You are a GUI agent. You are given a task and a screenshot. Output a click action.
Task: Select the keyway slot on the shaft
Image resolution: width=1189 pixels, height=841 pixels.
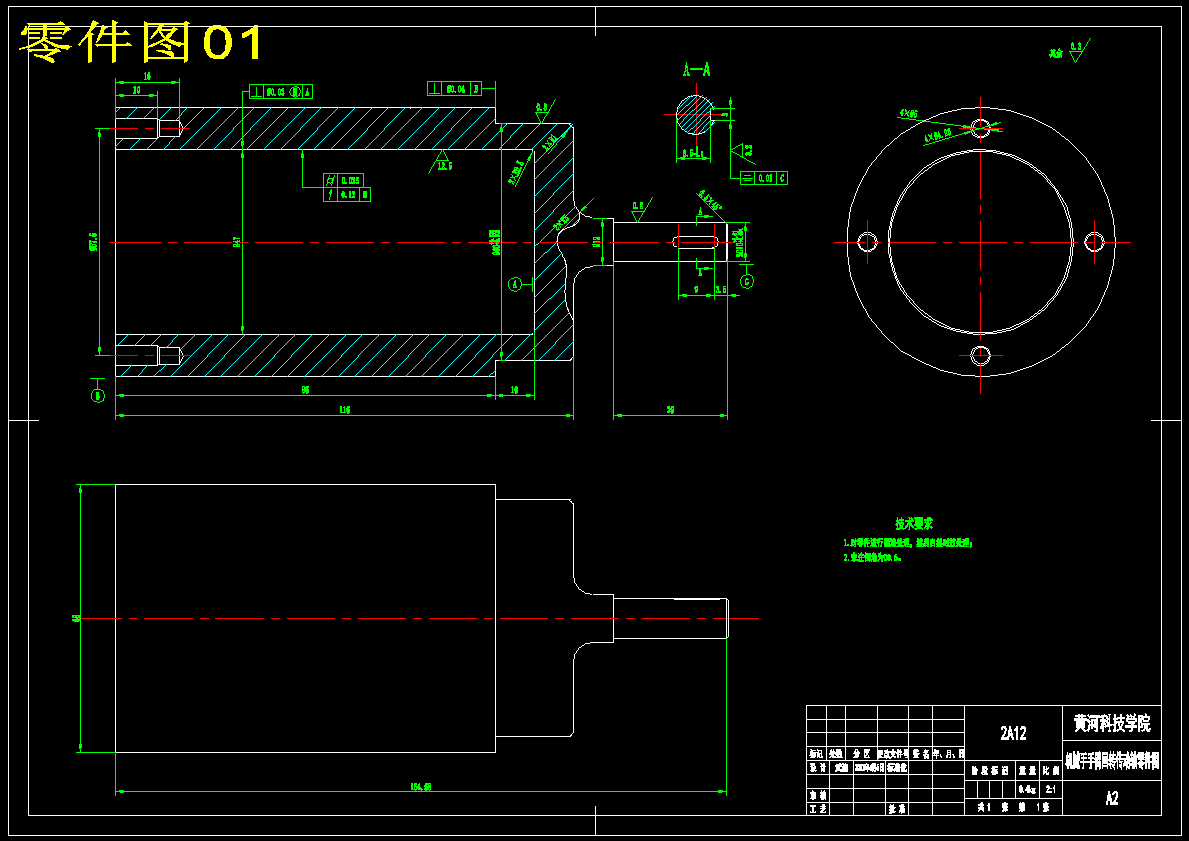pyautogui.click(x=695, y=242)
